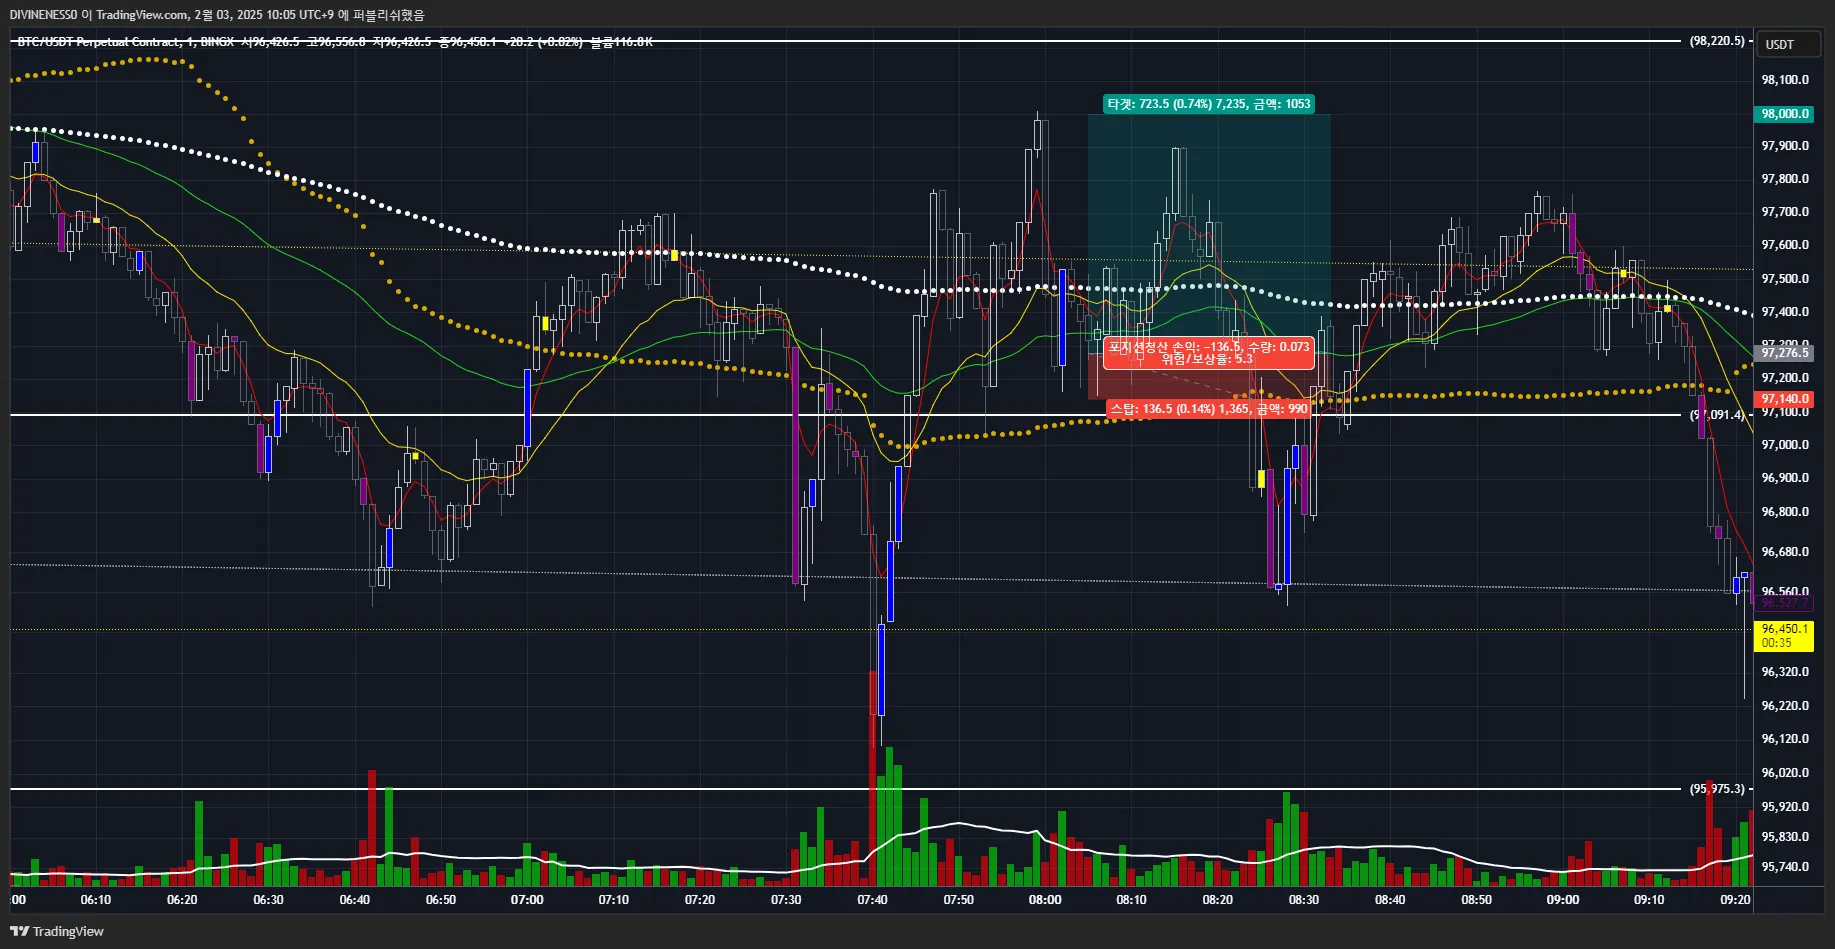1835x949 pixels.
Task: Click the 95,740.0 price scale value
Action: (x=1785, y=867)
